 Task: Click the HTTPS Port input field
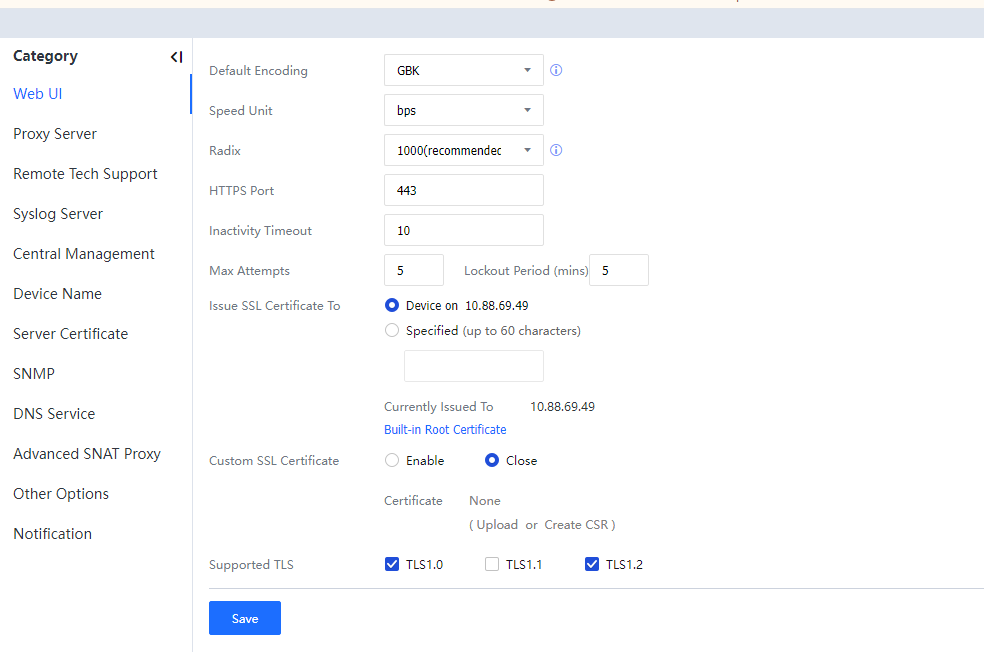coord(463,190)
